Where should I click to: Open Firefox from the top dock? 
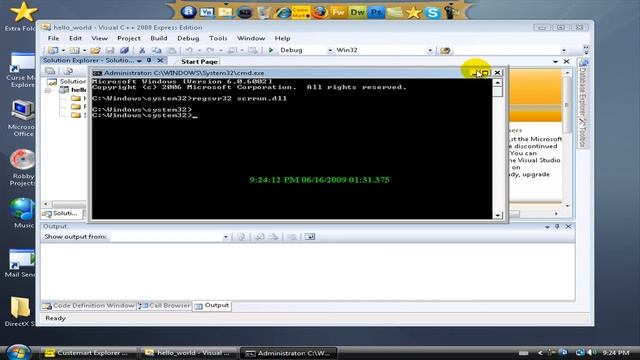point(320,12)
